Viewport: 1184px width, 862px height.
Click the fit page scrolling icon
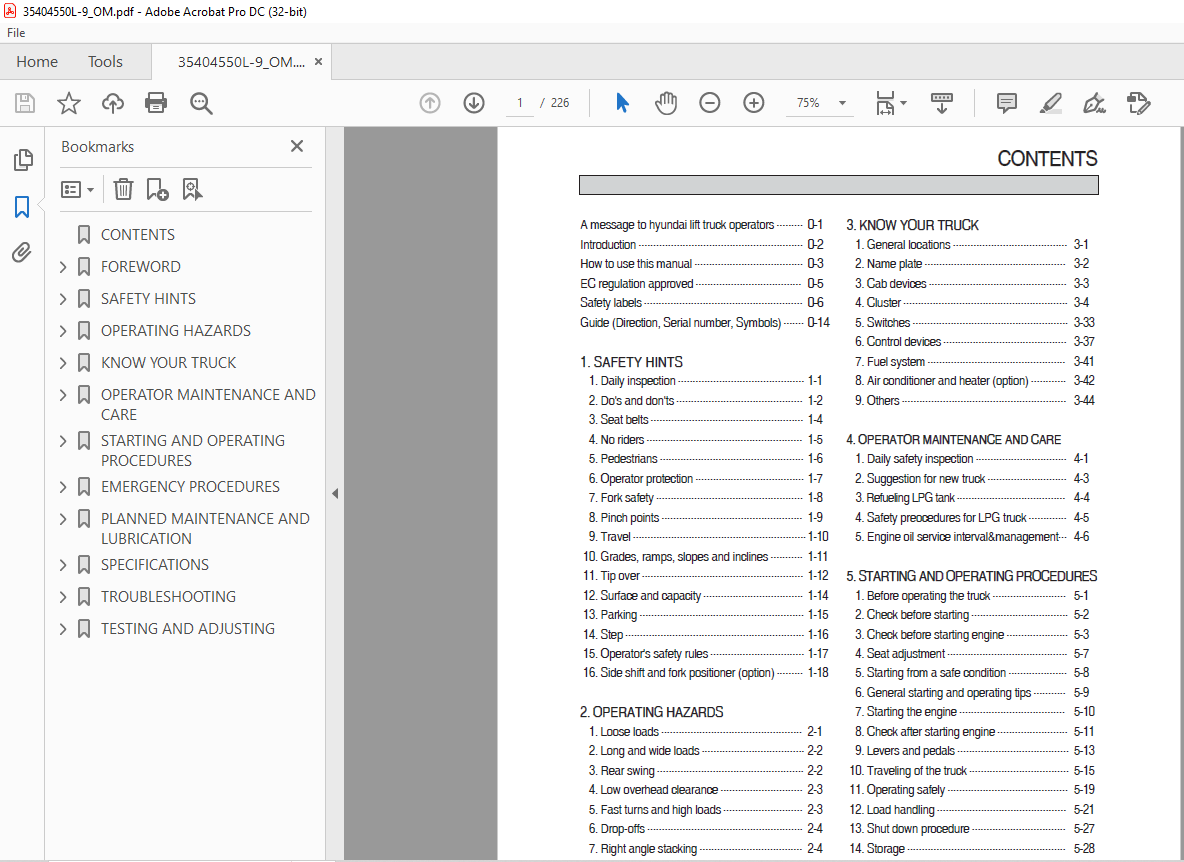(x=885, y=103)
